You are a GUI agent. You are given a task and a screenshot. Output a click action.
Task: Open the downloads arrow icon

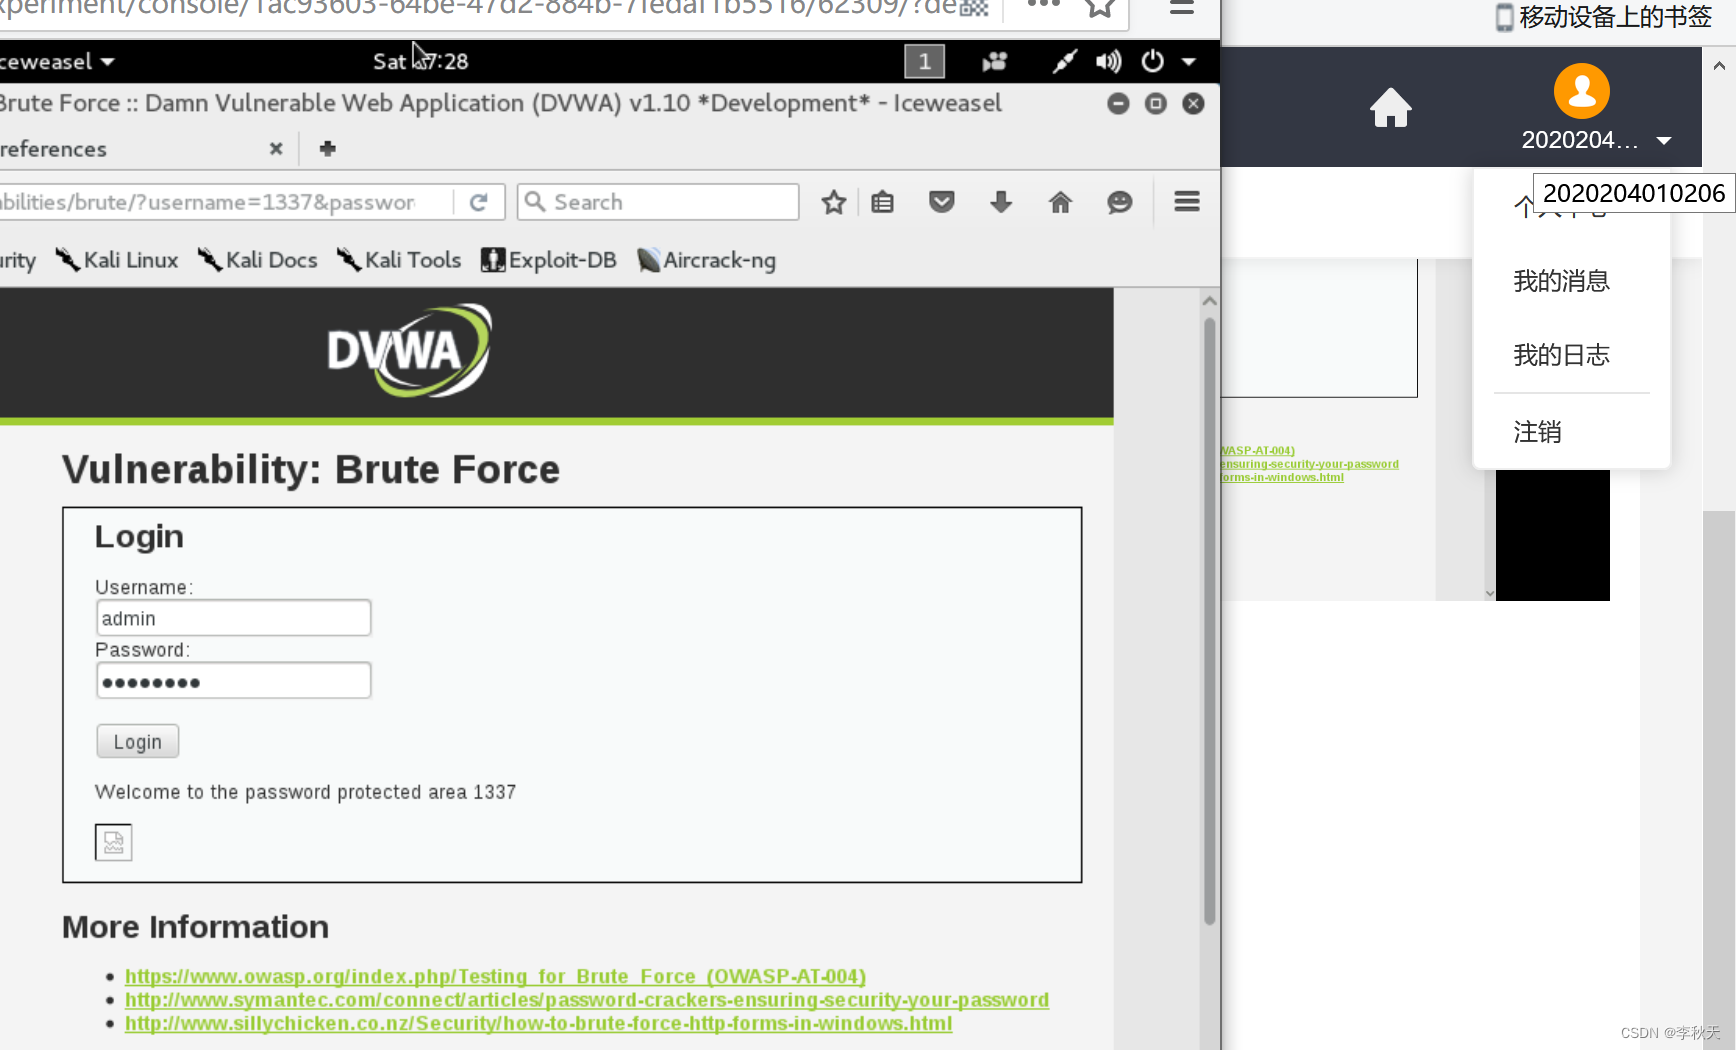click(x=1001, y=203)
